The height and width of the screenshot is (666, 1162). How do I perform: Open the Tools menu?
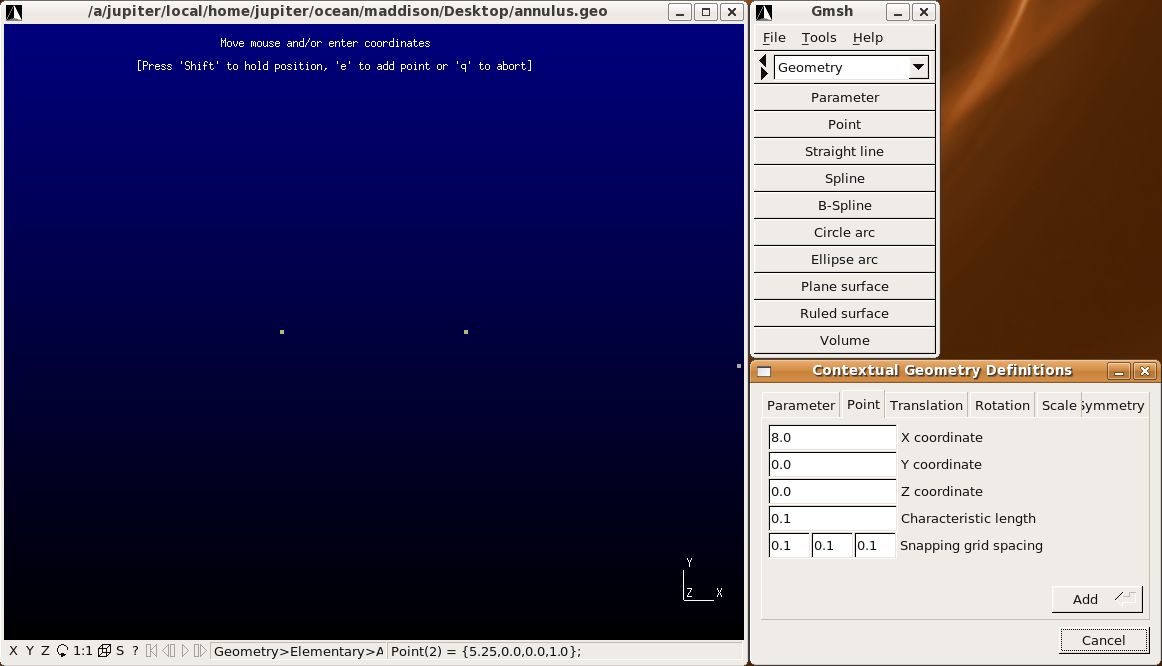pyautogui.click(x=818, y=38)
